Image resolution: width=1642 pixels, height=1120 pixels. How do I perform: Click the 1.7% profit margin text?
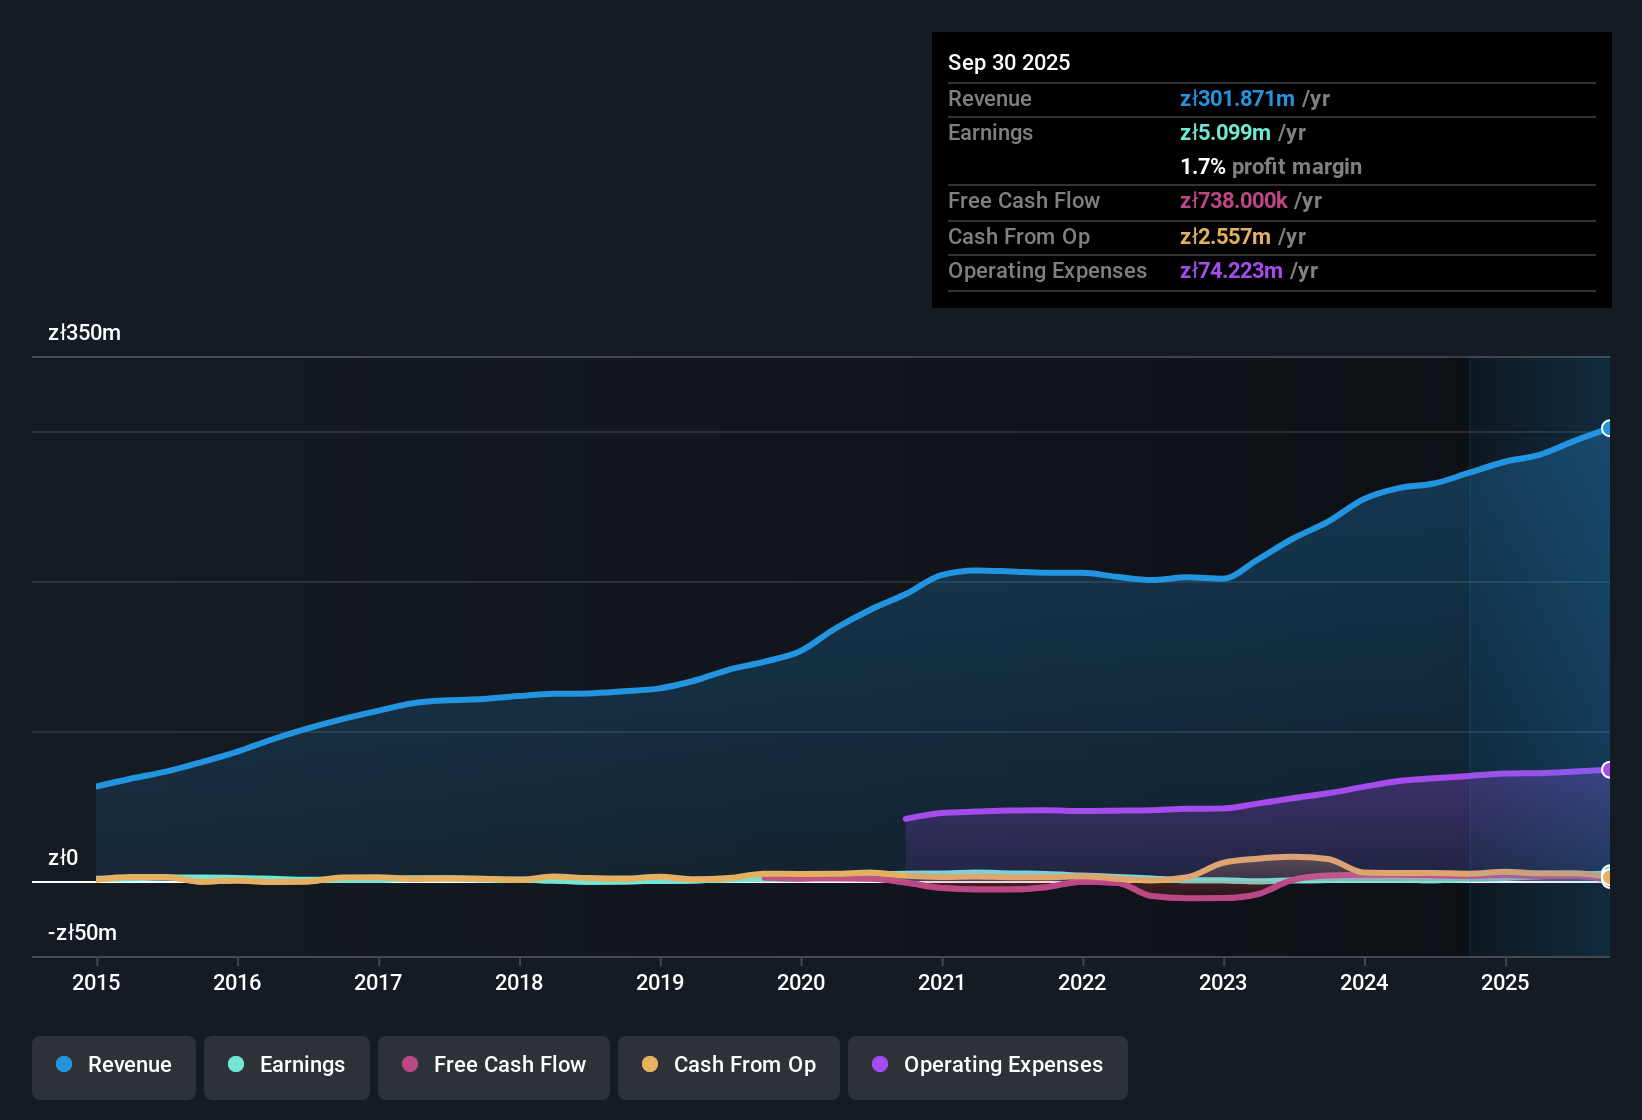click(1271, 167)
